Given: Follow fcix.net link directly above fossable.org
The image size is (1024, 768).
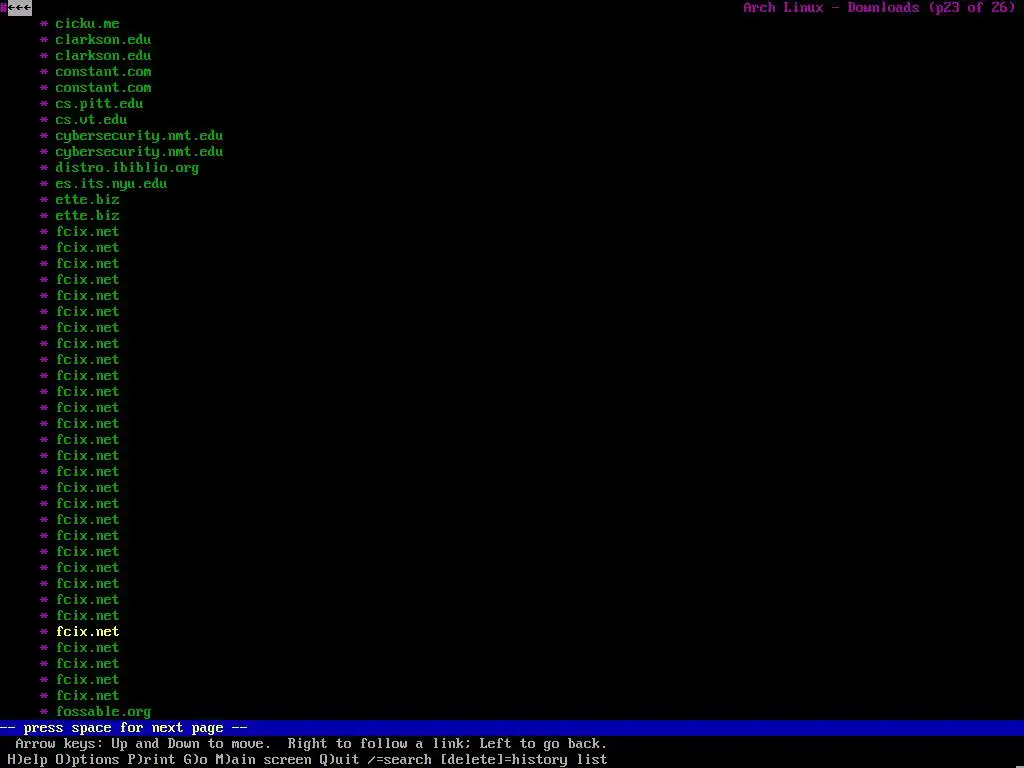Looking at the screenshot, I should click(x=88, y=696).
